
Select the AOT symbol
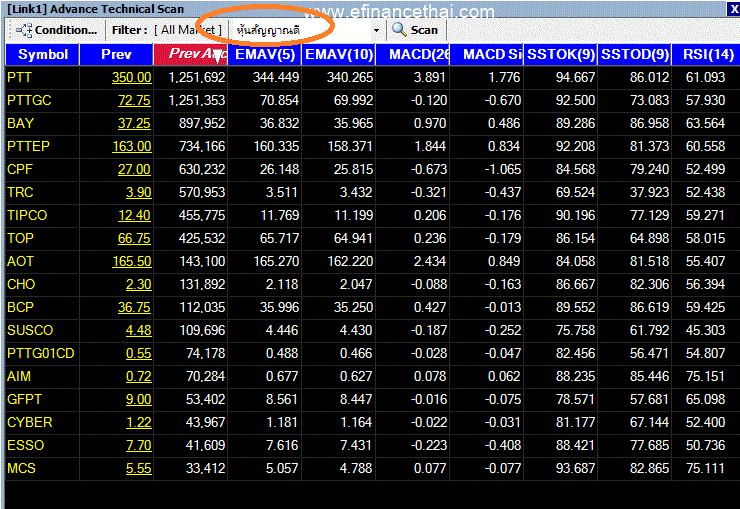pos(20,261)
